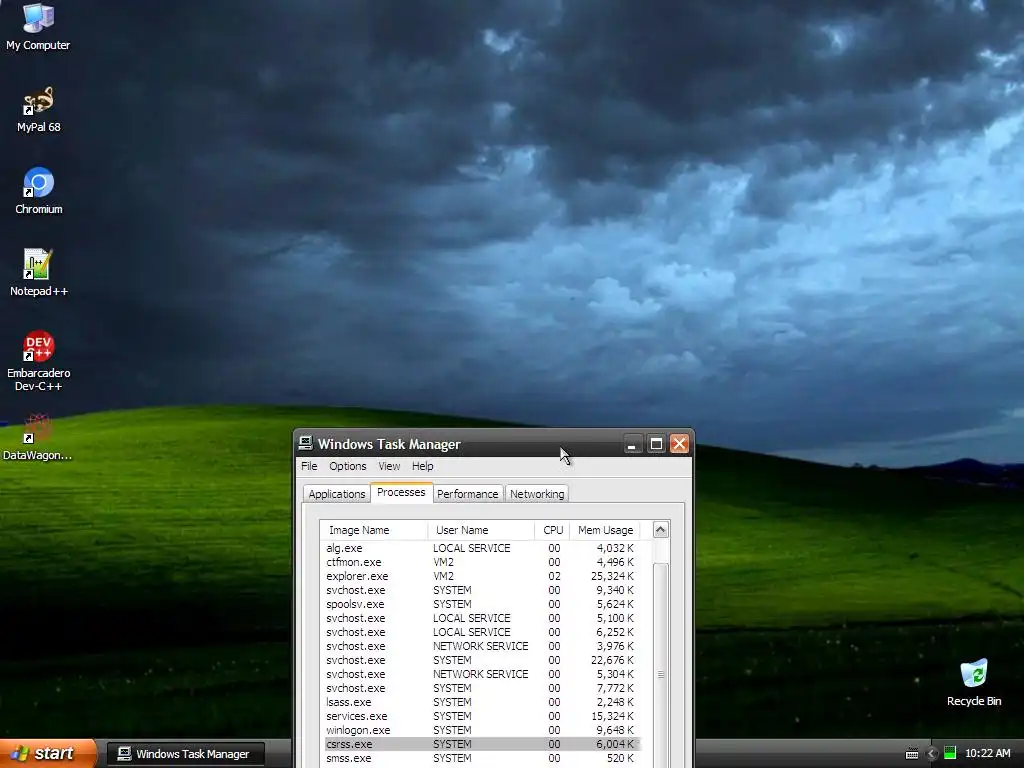Select the ctfmon.exe process
1024x768 pixels.
pyautogui.click(x=482, y=562)
